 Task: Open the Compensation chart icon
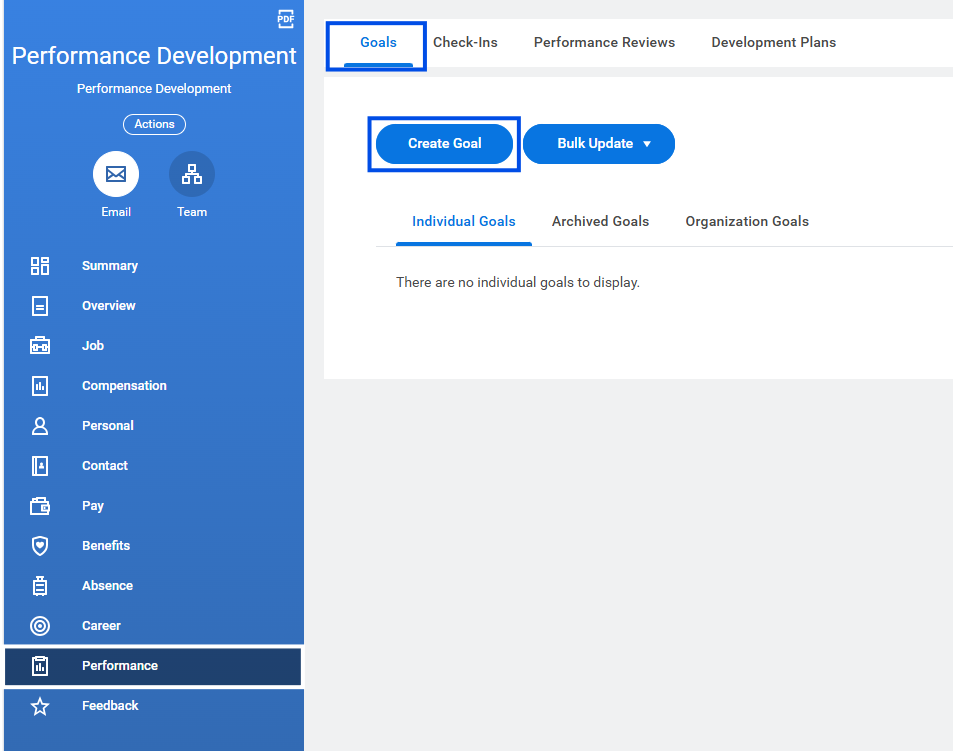point(40,386)
